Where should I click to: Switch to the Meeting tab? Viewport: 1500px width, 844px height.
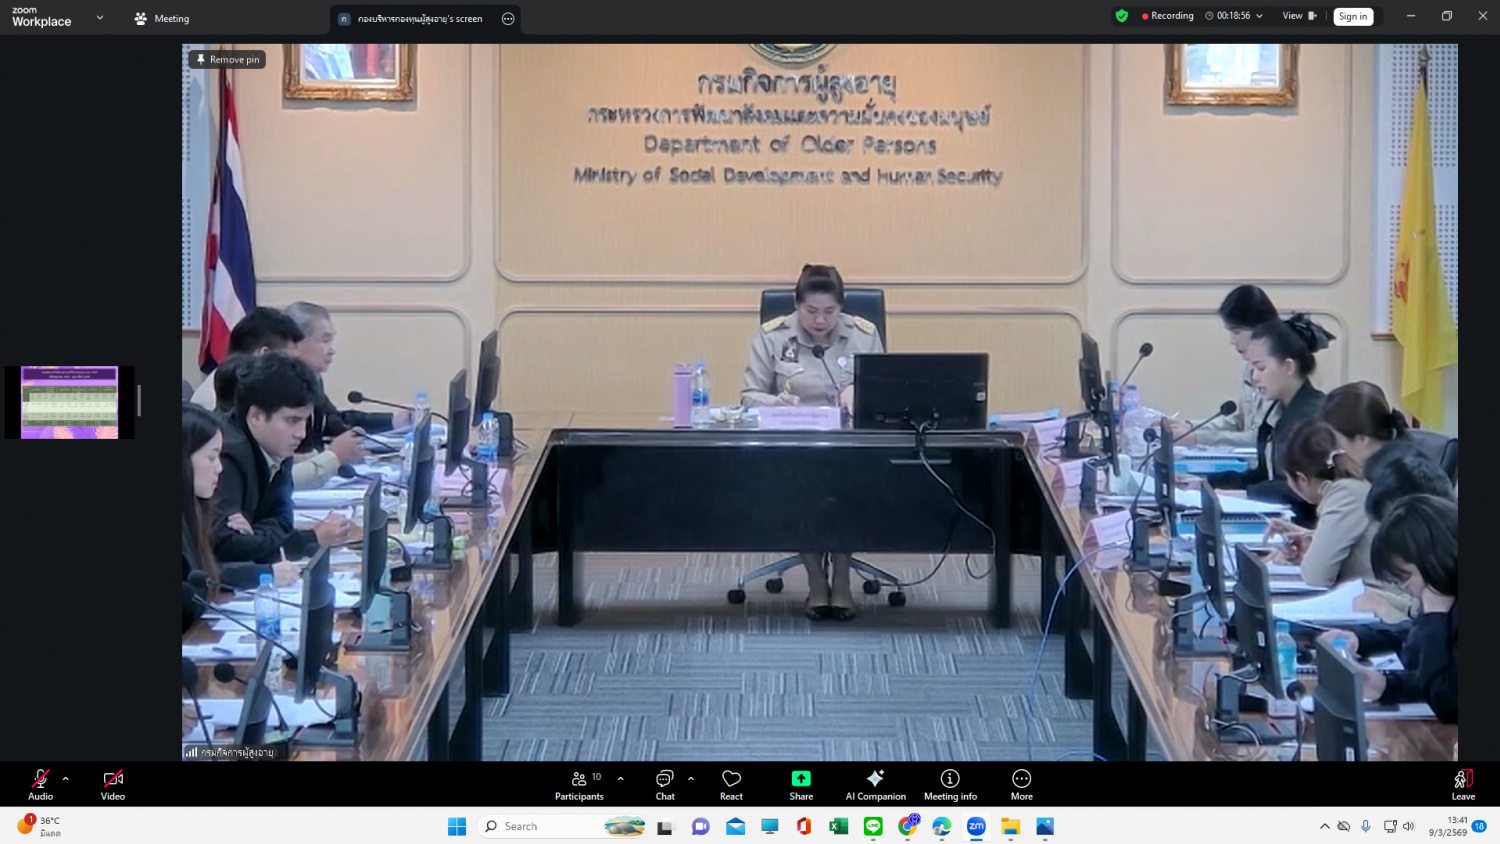[x=162, y=19]
